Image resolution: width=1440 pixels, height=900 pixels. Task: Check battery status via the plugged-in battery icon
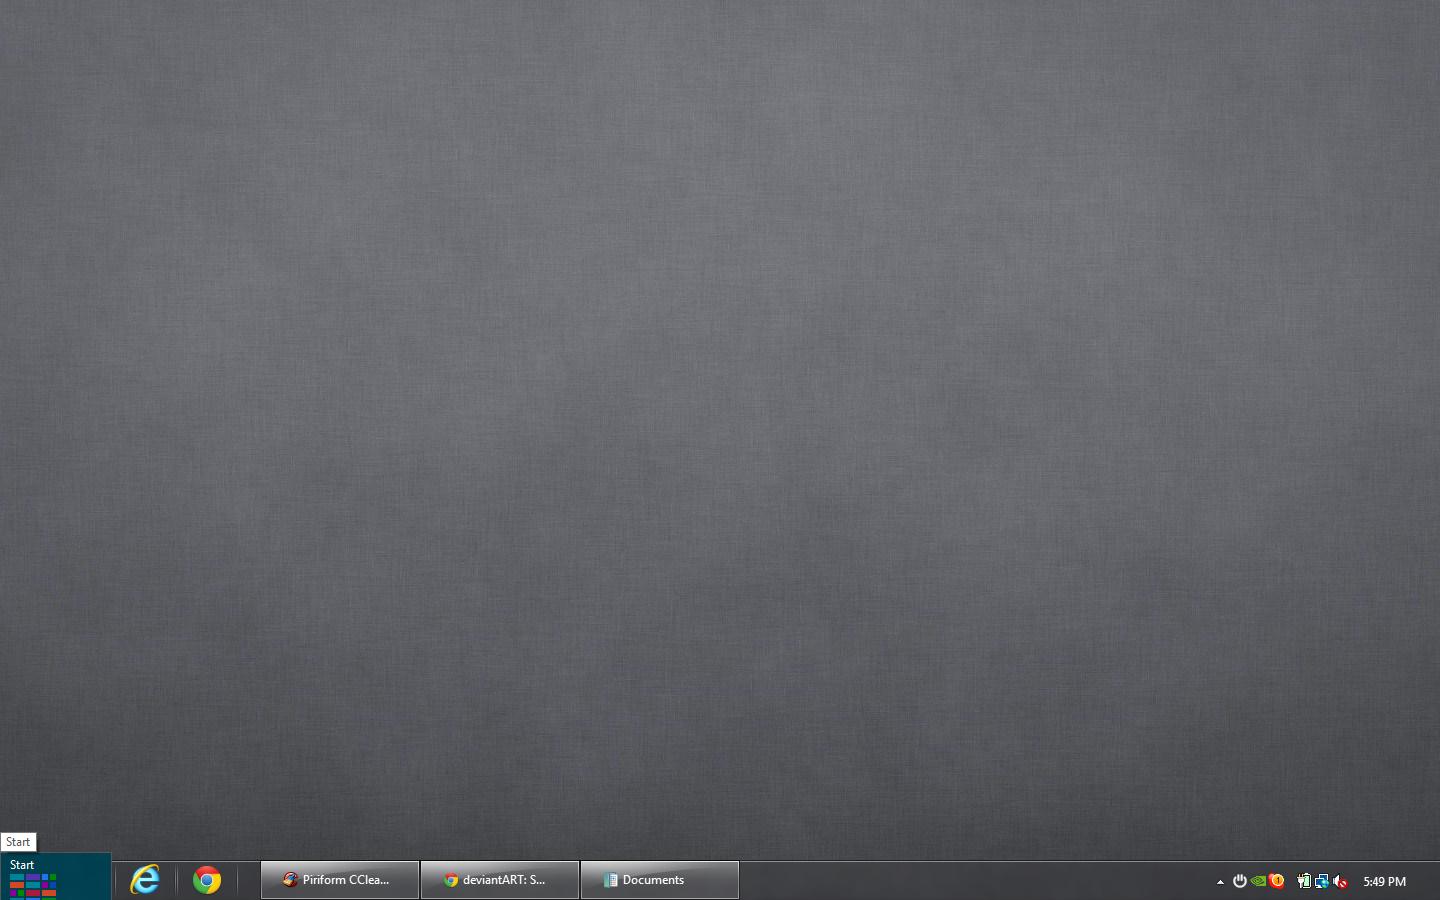[1304, 882]
